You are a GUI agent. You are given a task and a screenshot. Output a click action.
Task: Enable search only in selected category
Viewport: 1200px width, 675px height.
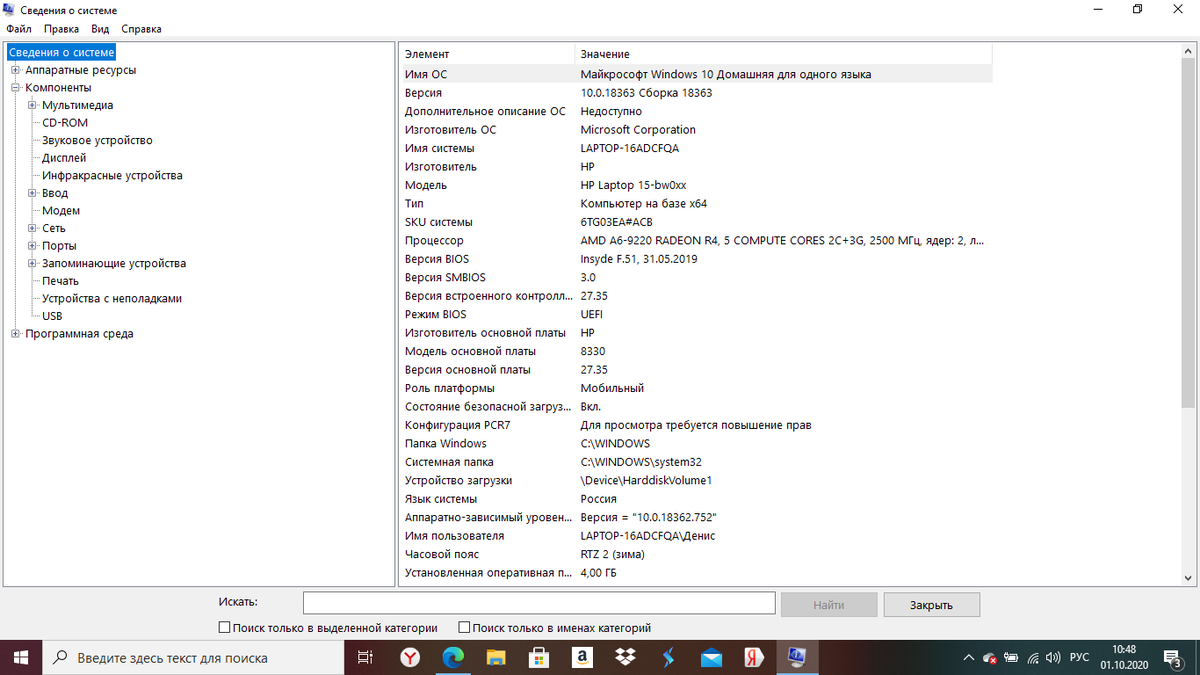224,628
